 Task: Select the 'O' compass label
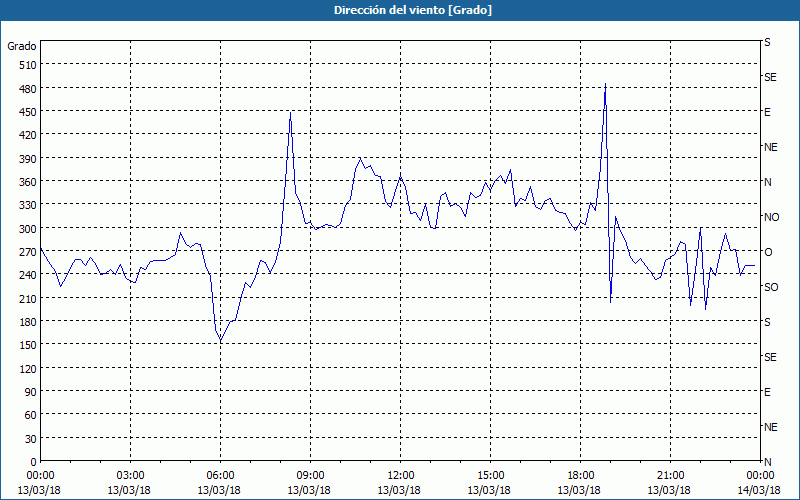click(767, 252)
